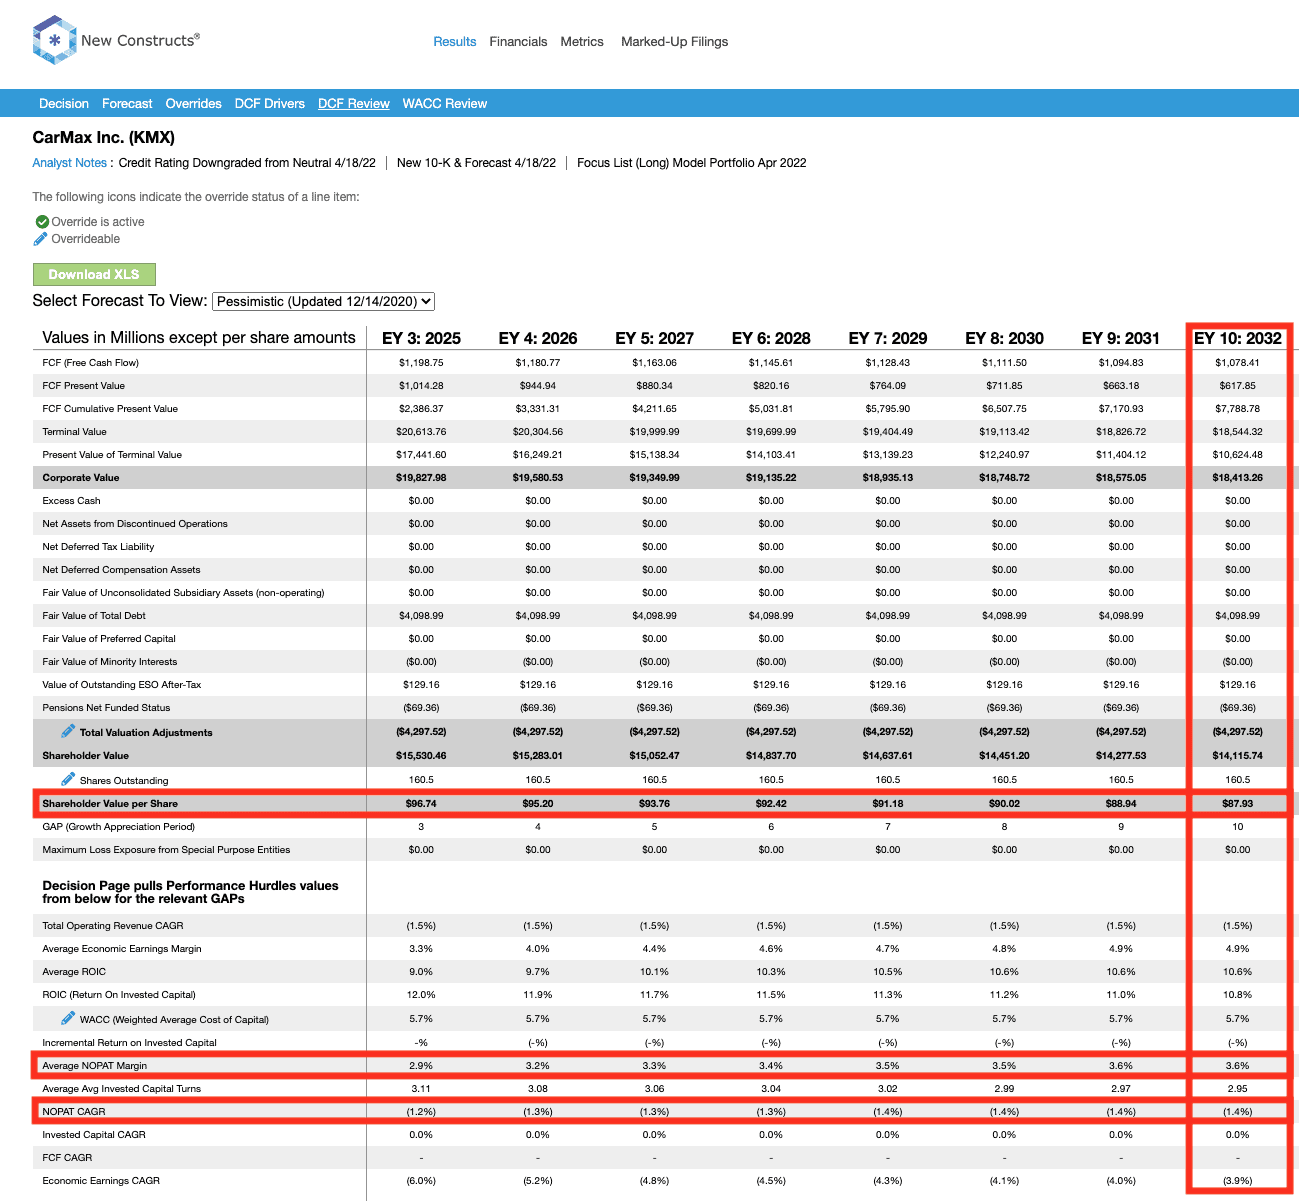
Task: Click the EY 4: 2026 column header
Action: 538,338
